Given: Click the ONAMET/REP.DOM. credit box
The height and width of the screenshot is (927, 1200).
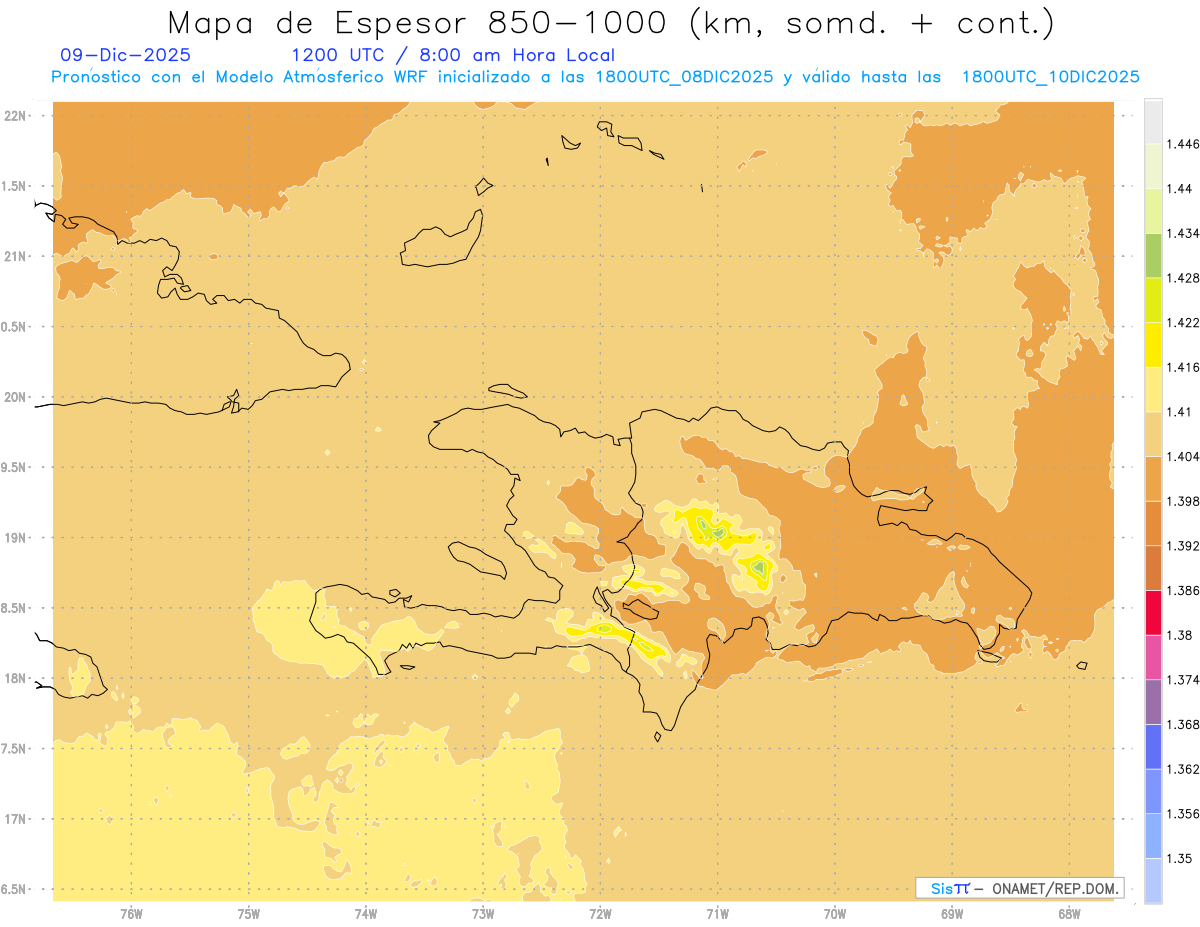Looking at the screenshot, I should (x=1020, y=888).
